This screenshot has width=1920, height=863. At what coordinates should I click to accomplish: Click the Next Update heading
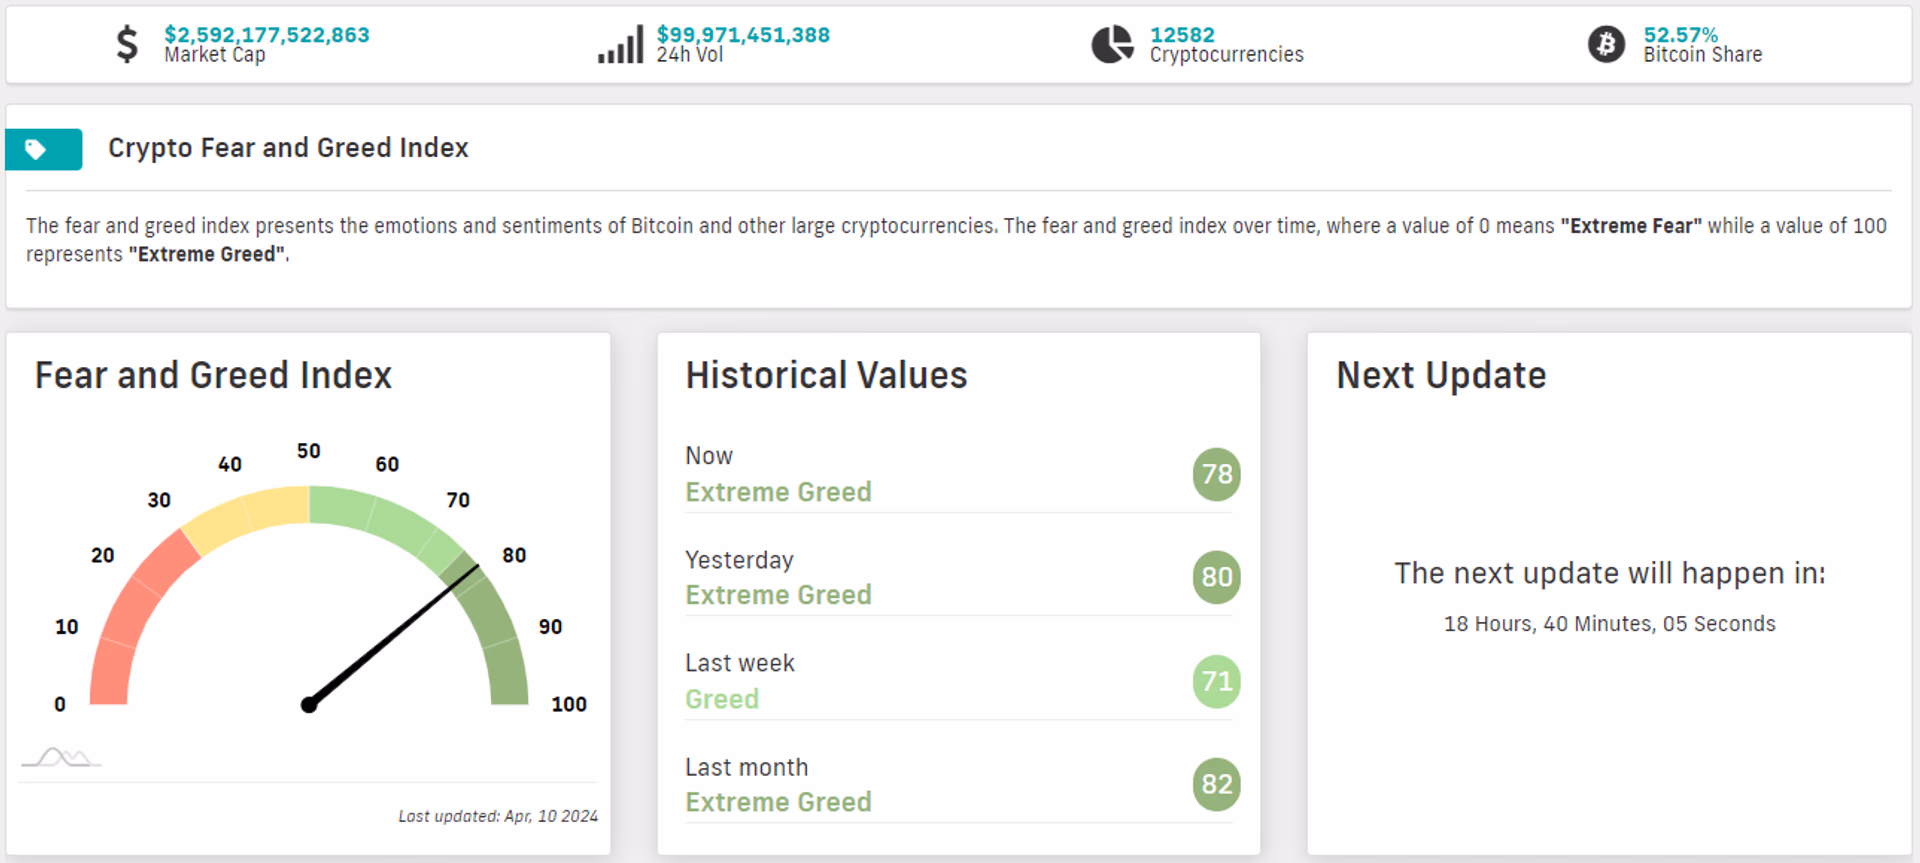(x=1441, y=375)
